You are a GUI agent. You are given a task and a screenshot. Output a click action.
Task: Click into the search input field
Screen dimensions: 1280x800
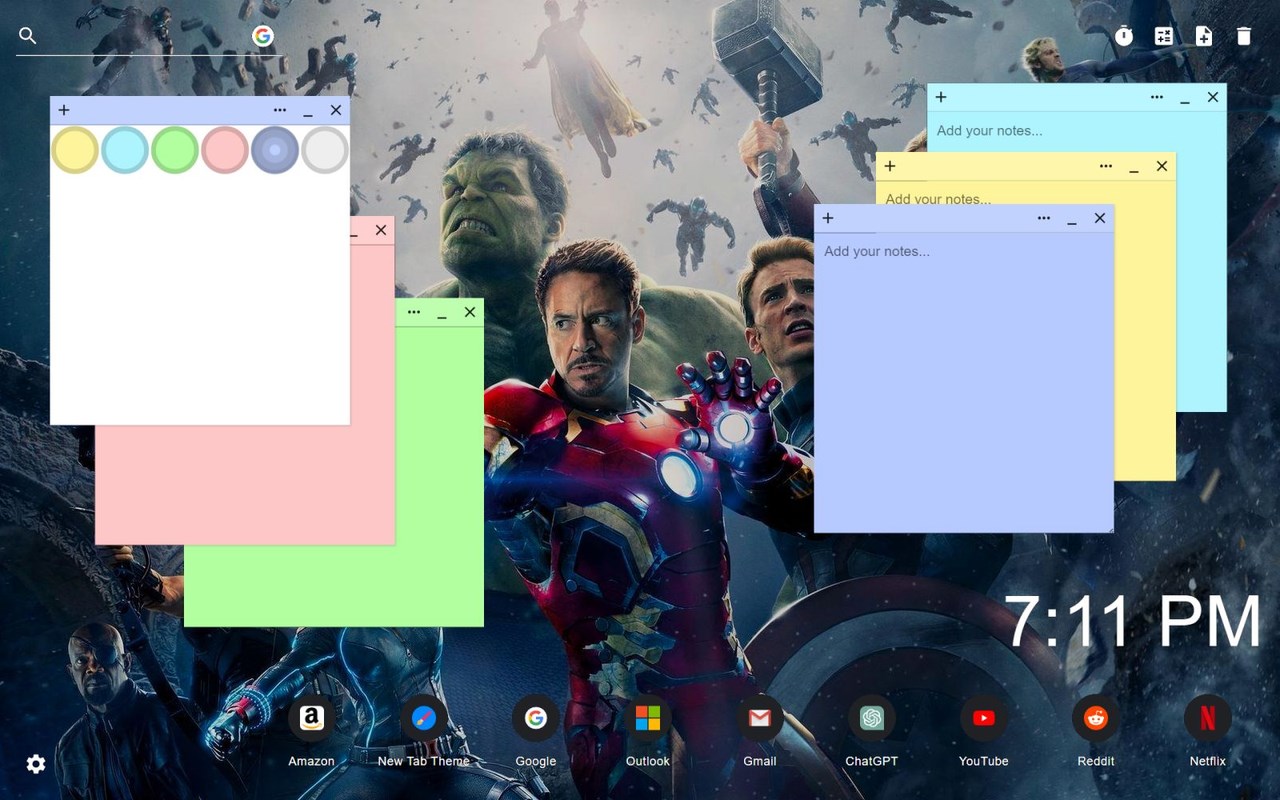pos(145,36)
